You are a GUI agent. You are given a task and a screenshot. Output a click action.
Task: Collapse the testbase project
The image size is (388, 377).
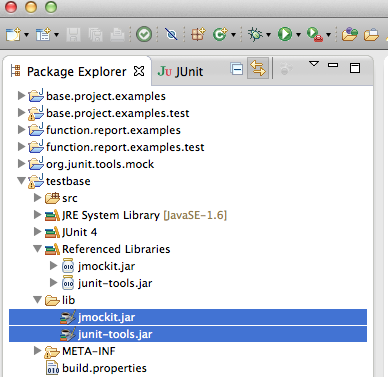21,181
